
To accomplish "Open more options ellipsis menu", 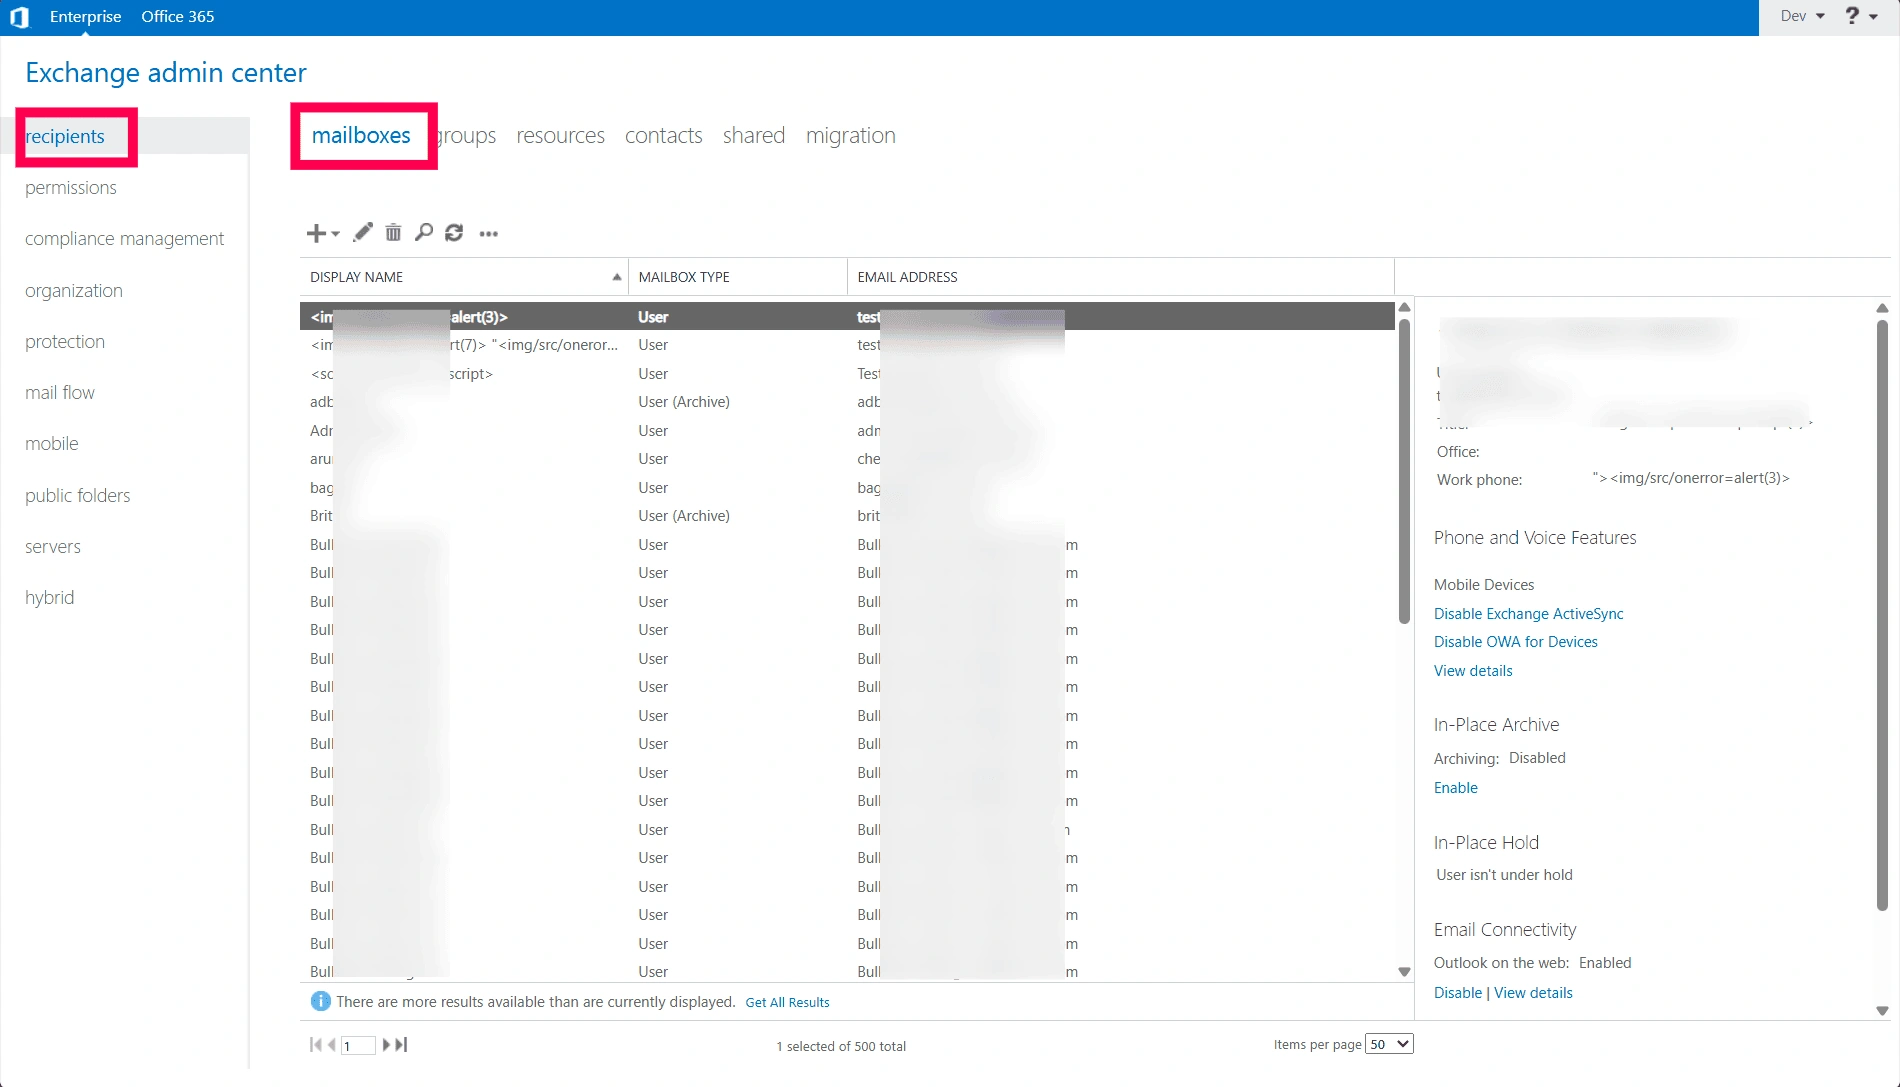I will (x=489, y=233).
